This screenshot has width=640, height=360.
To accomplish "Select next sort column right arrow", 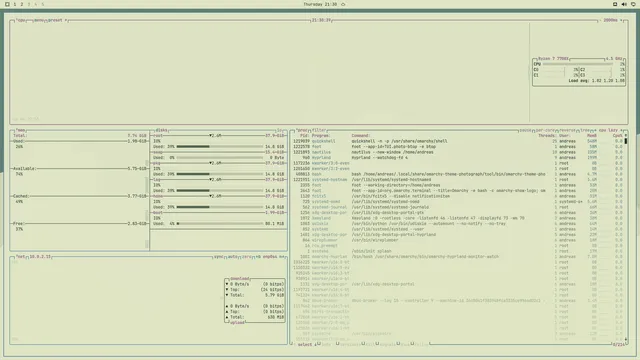I will point(622,130).
